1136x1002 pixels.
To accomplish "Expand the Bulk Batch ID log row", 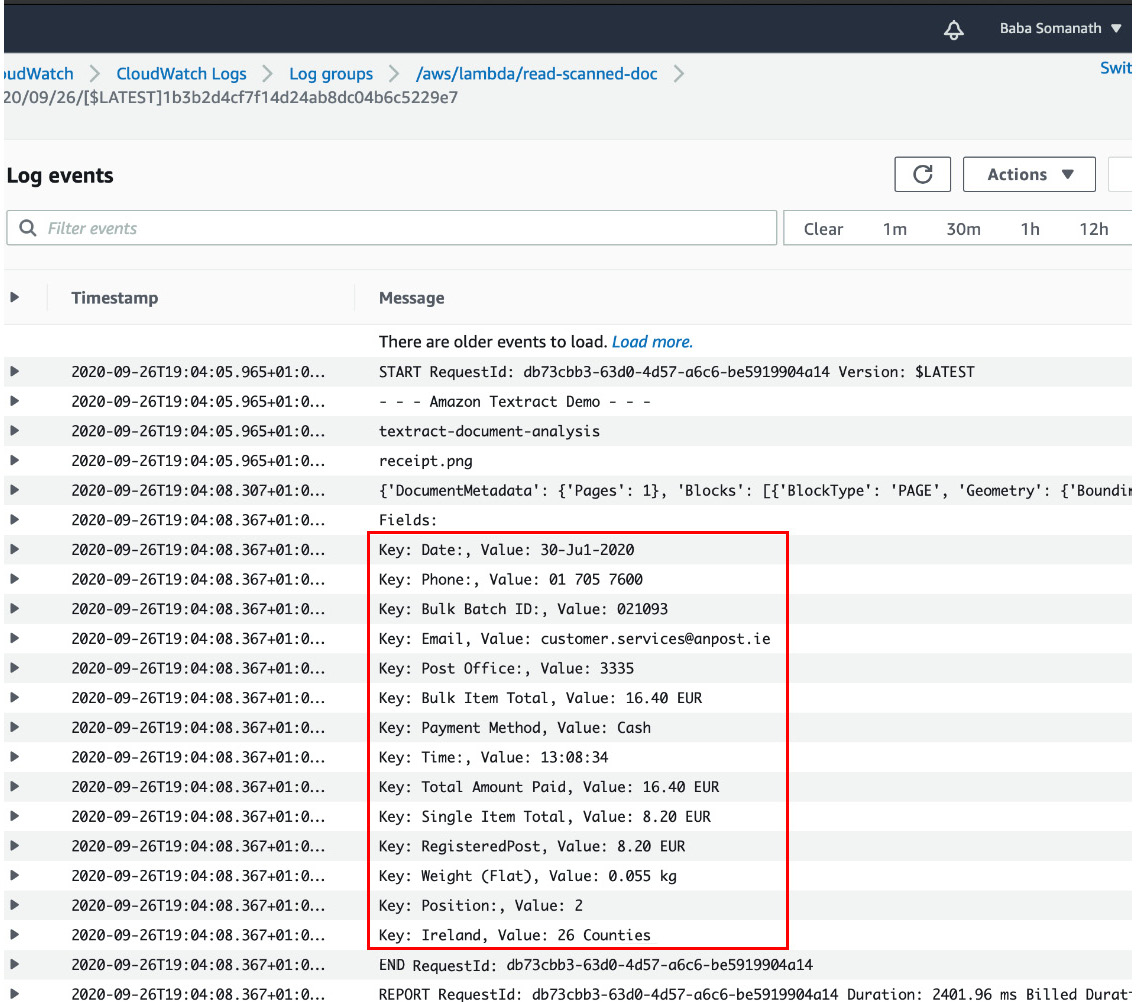I will (x=14, y=609).
